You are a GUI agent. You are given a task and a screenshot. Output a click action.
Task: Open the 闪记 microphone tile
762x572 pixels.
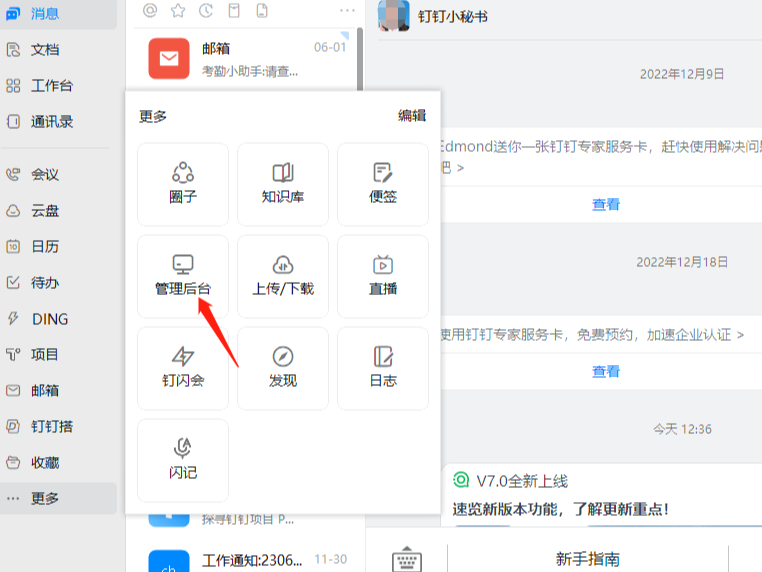coord(183,460)
